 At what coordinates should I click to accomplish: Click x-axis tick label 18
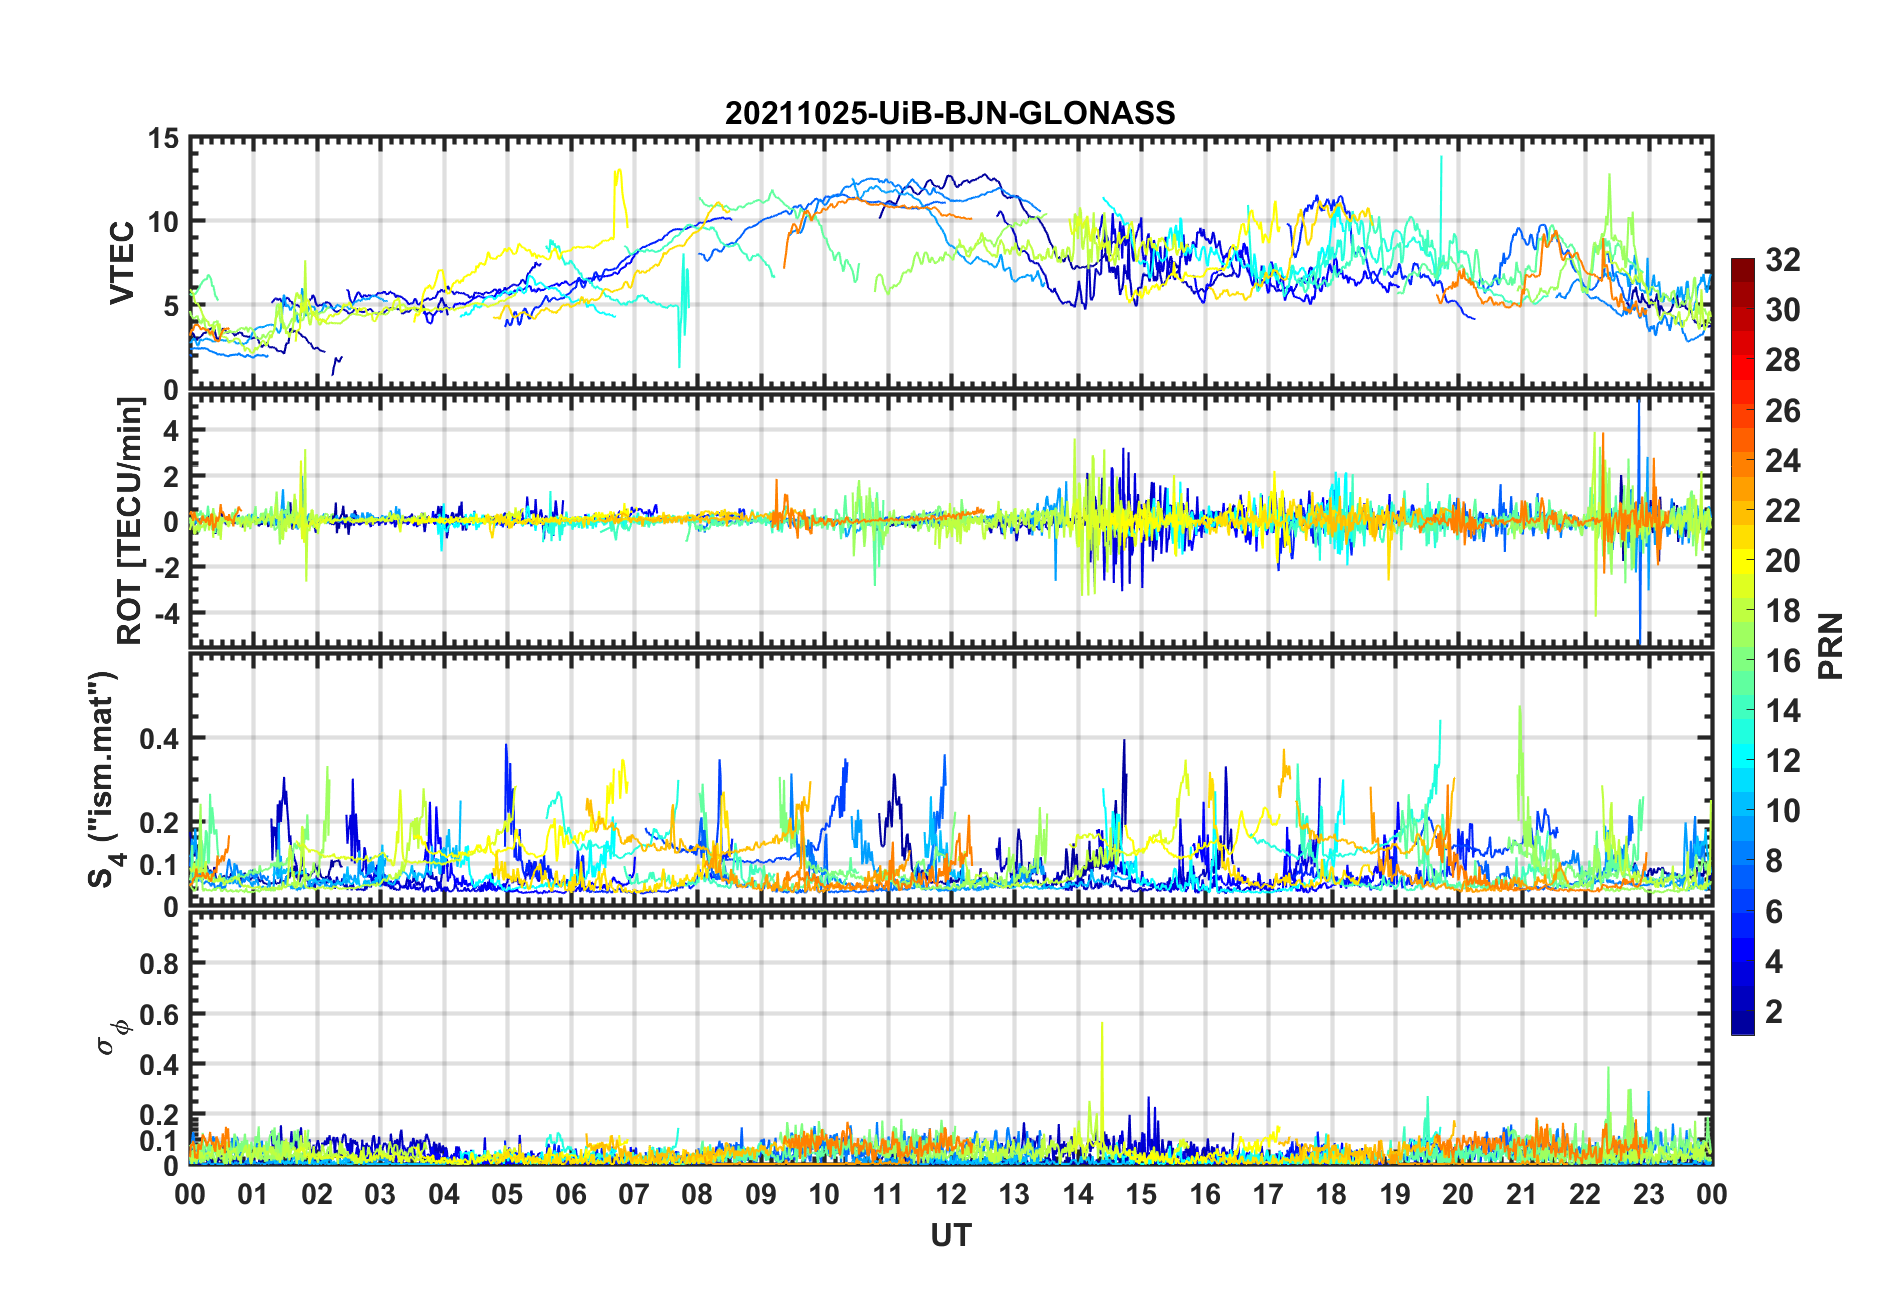pyautogui.click(x=1331, y=1195)
